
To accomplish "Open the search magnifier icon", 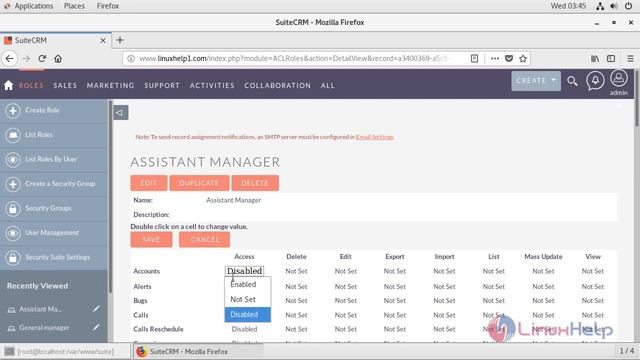I will (x=572, y=81).
